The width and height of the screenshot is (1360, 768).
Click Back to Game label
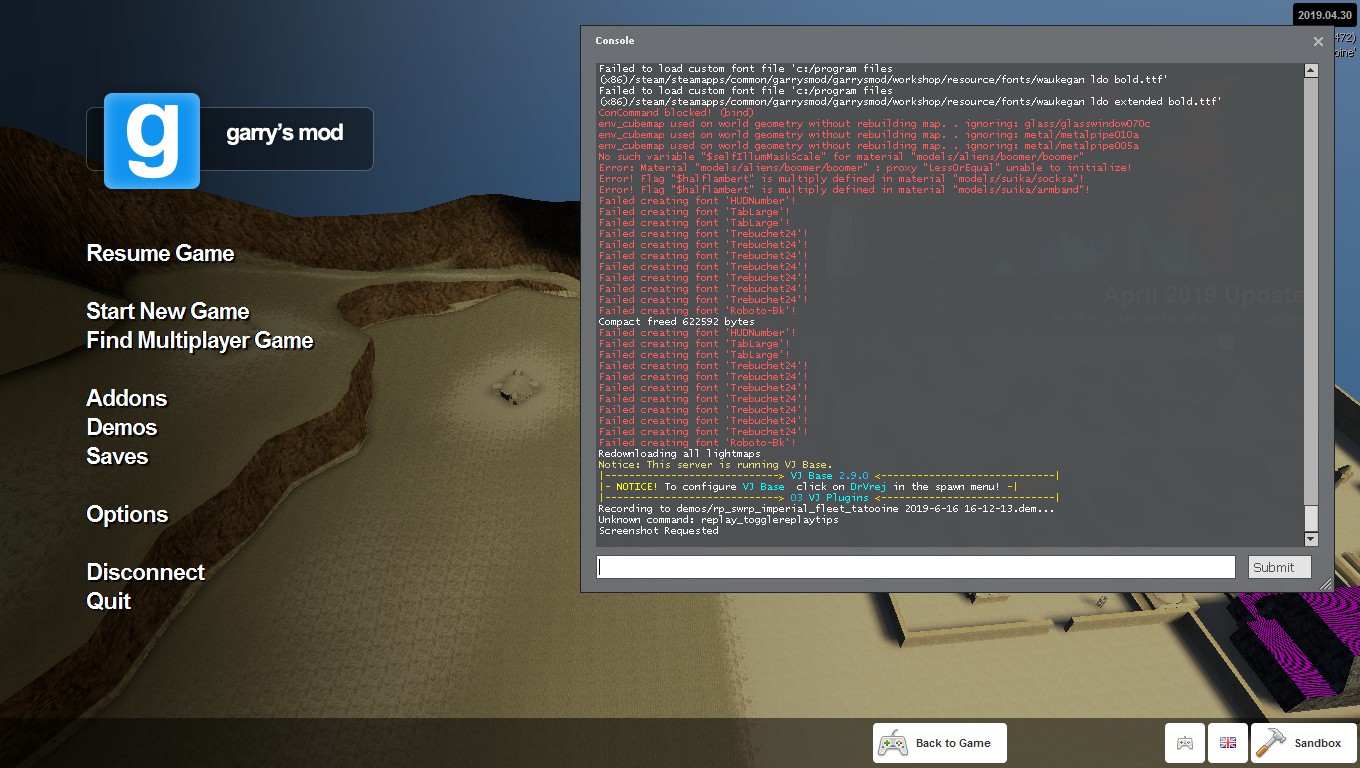(x=953, y=743)
